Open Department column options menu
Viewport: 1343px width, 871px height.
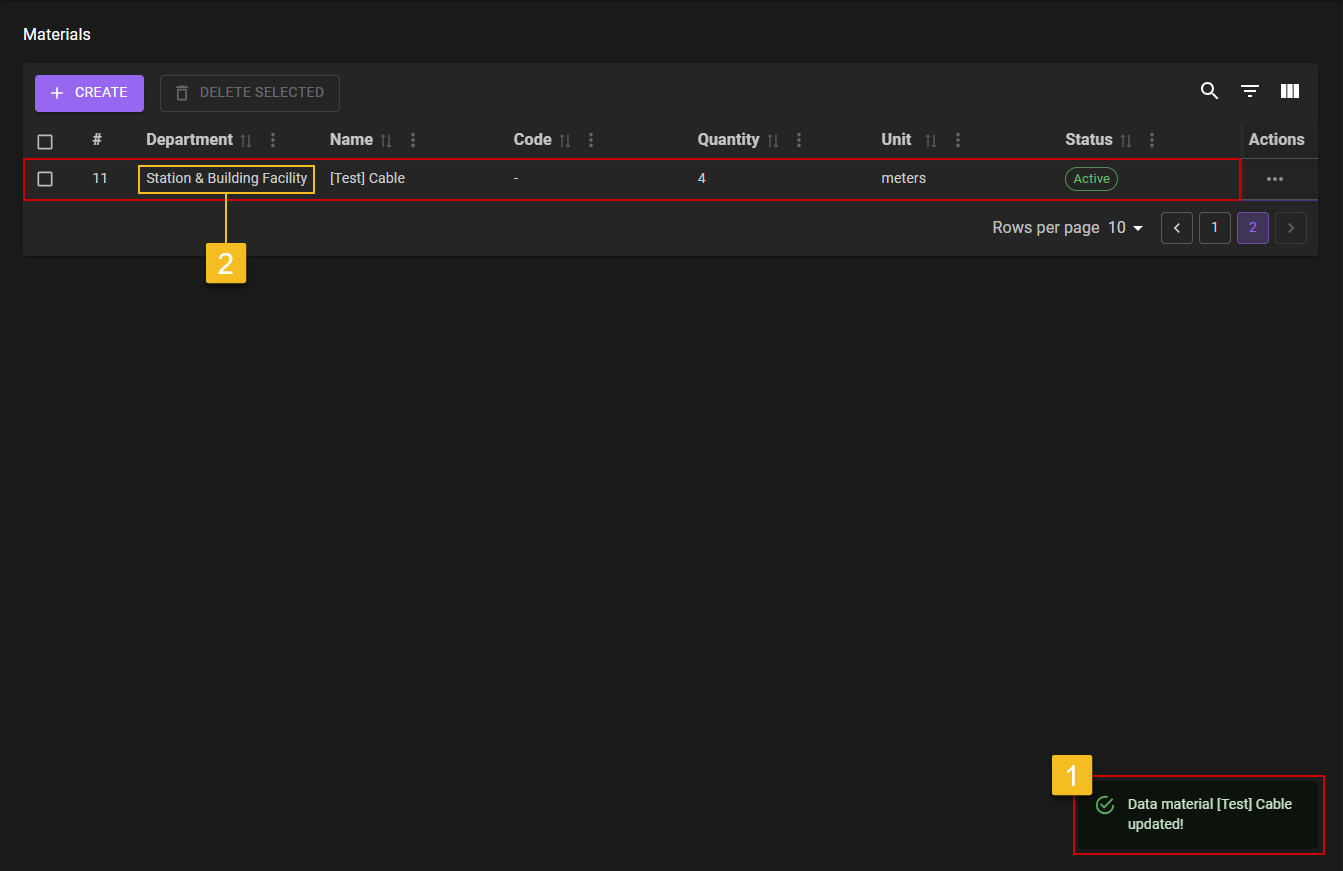click(x=273, y=141)
